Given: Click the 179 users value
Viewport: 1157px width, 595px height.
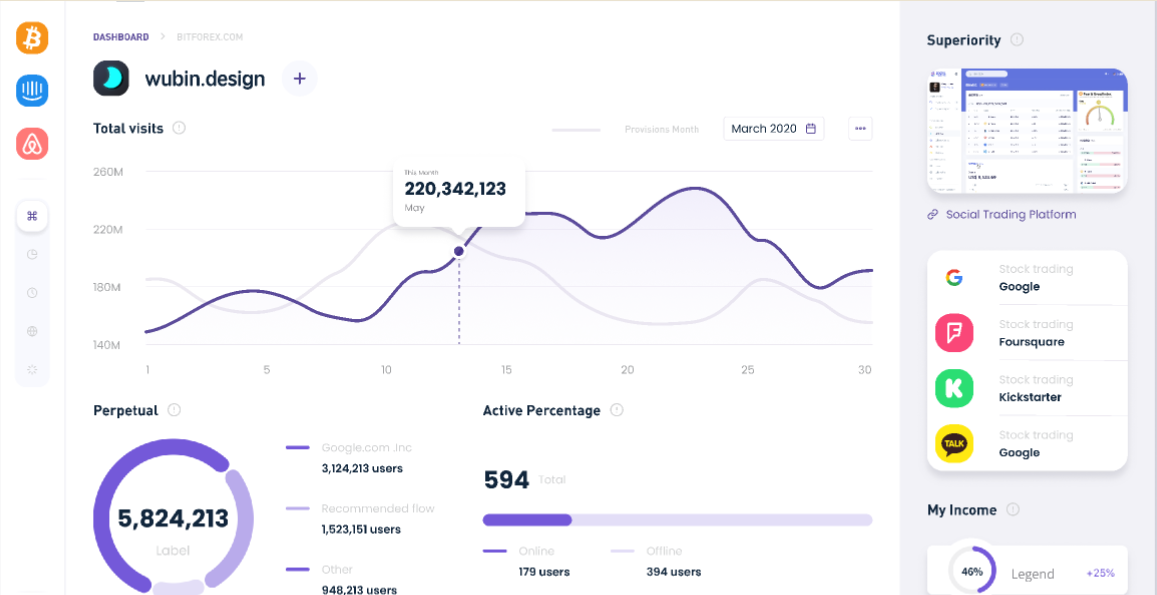Looking at the screenshot, I should [x=544, y=571].
